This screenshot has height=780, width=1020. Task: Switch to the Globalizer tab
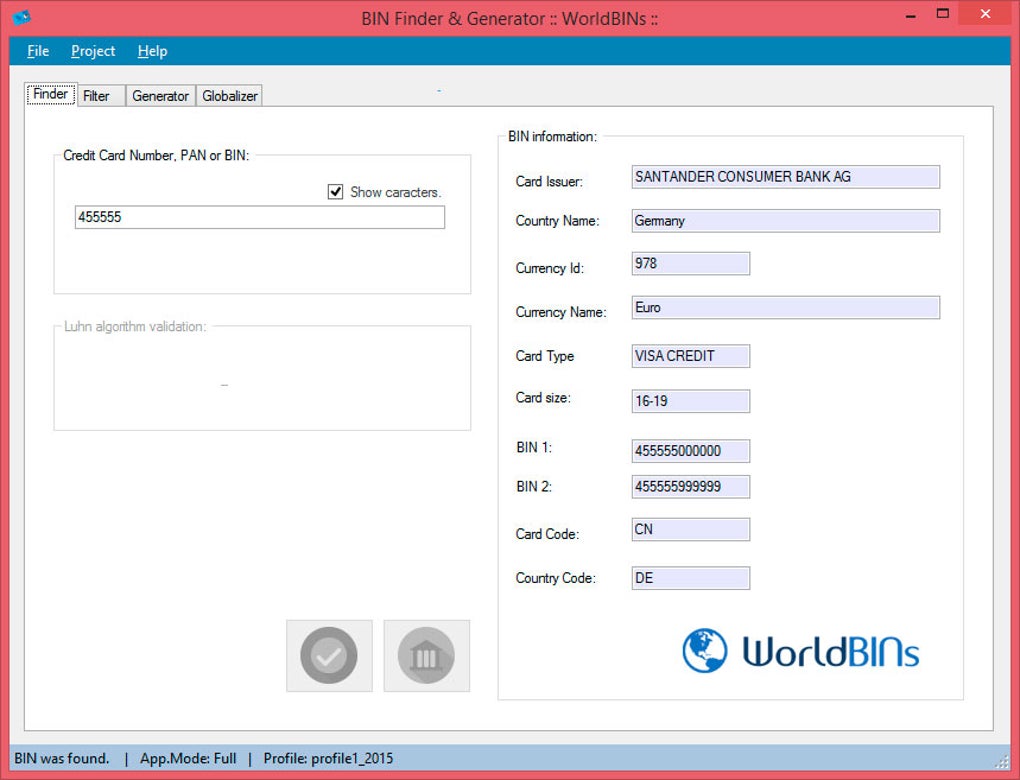pyautogui.click(x=230, y=96)
